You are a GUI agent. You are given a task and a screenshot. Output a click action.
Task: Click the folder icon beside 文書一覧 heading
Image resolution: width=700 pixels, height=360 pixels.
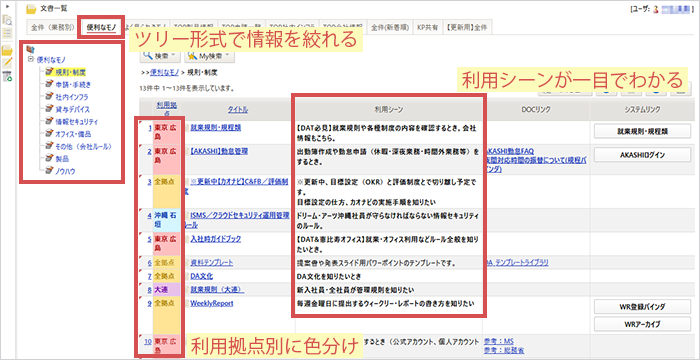(31, 9)
